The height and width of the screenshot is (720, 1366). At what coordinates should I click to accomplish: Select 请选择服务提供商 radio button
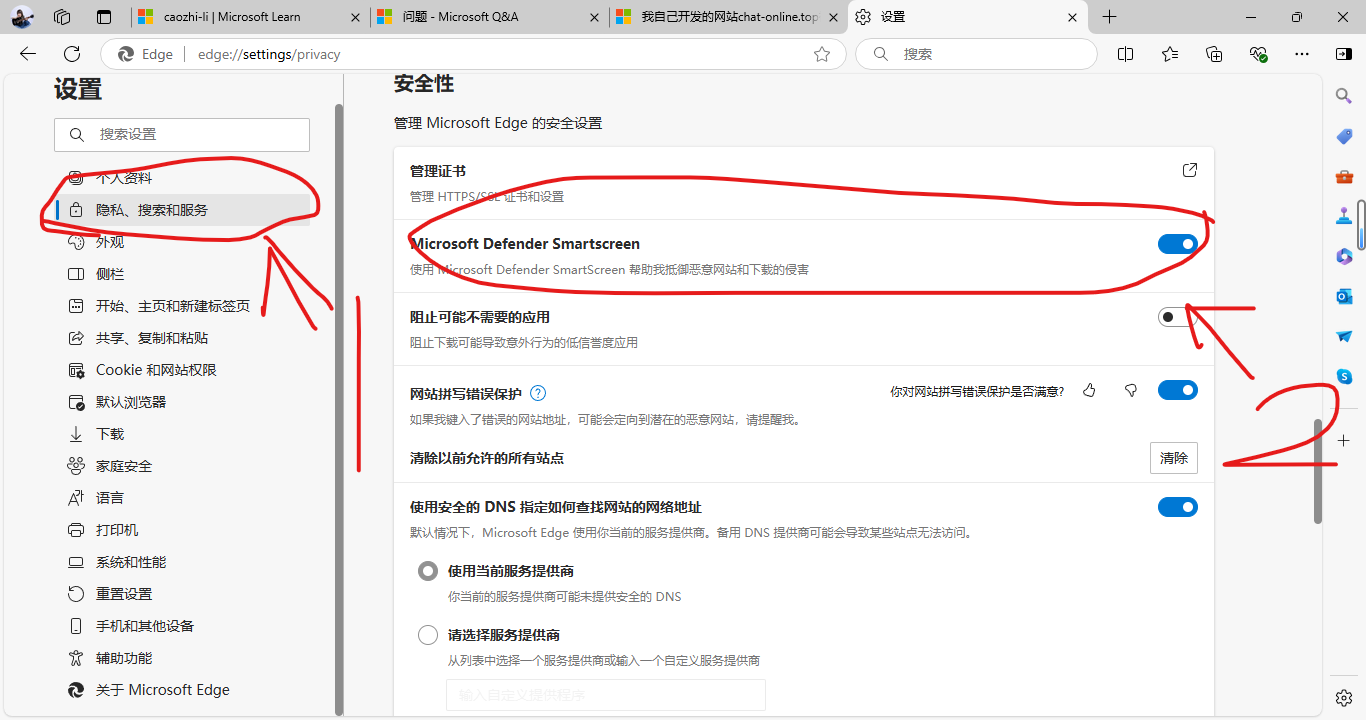pyautogui.click(x=428, y=635)
